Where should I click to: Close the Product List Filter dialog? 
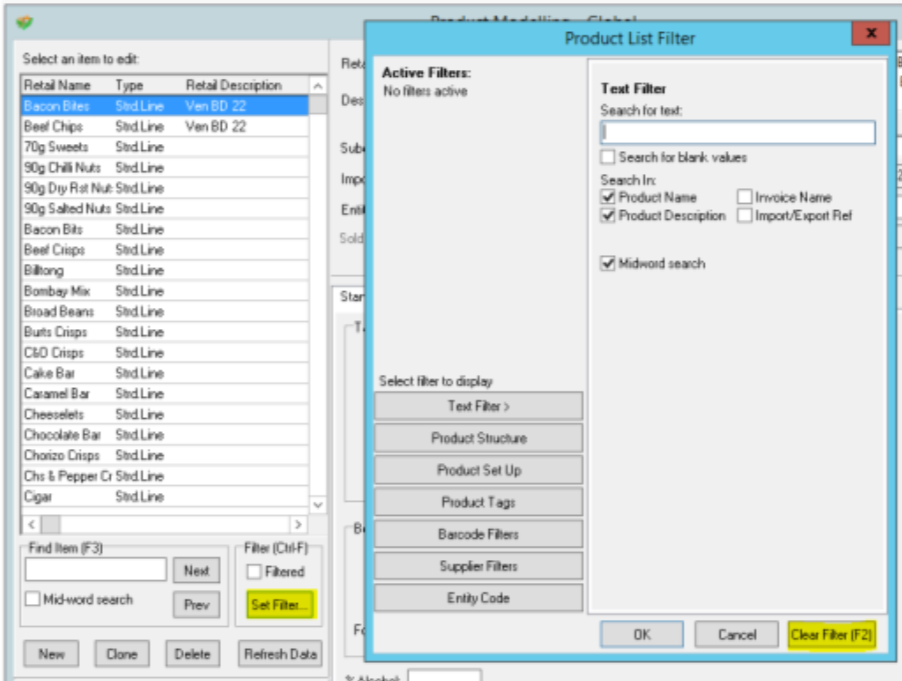pyautogui.click(x=870, y=34)
